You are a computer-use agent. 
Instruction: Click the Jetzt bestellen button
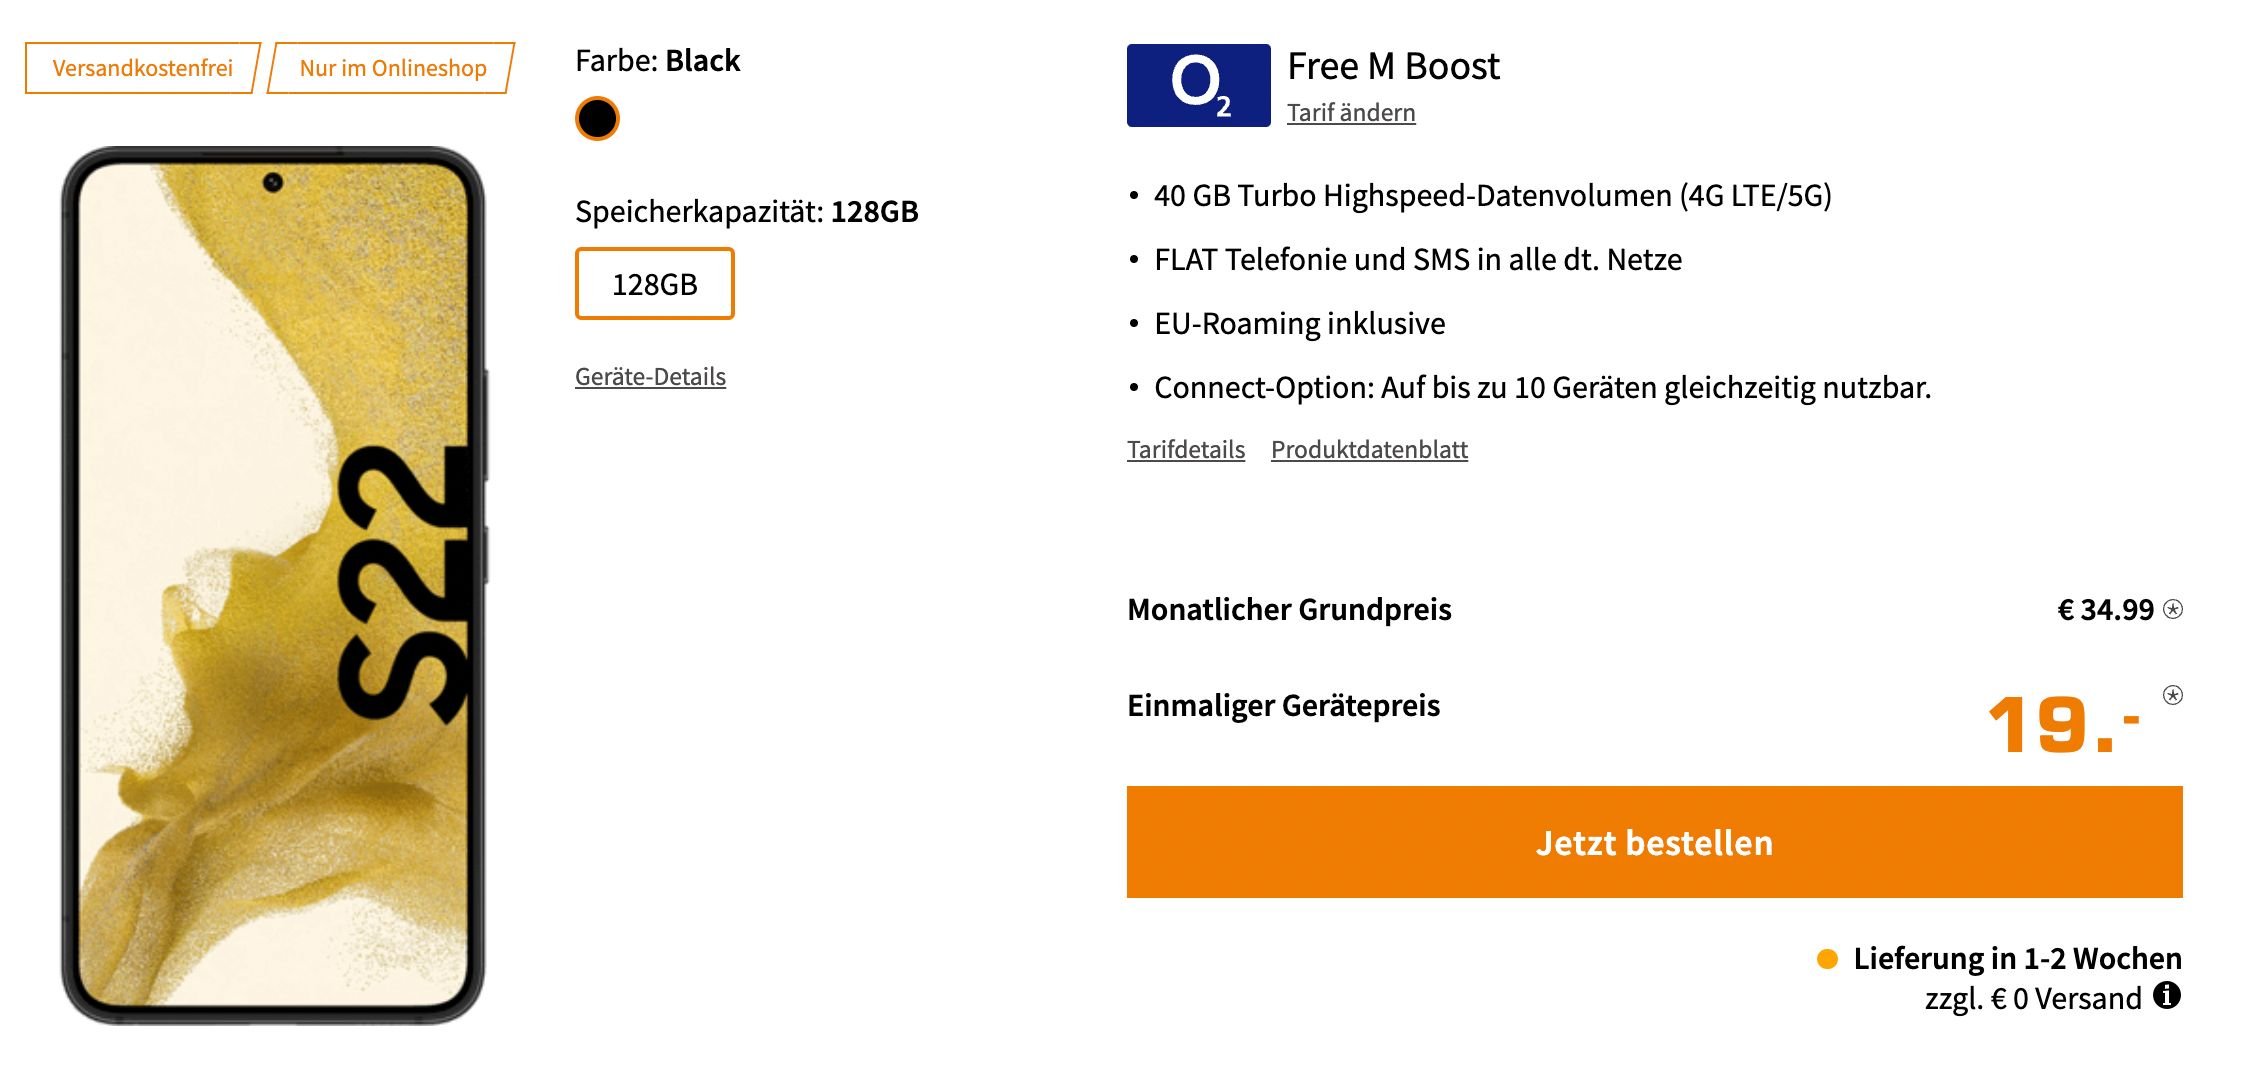coord(1655,842)
